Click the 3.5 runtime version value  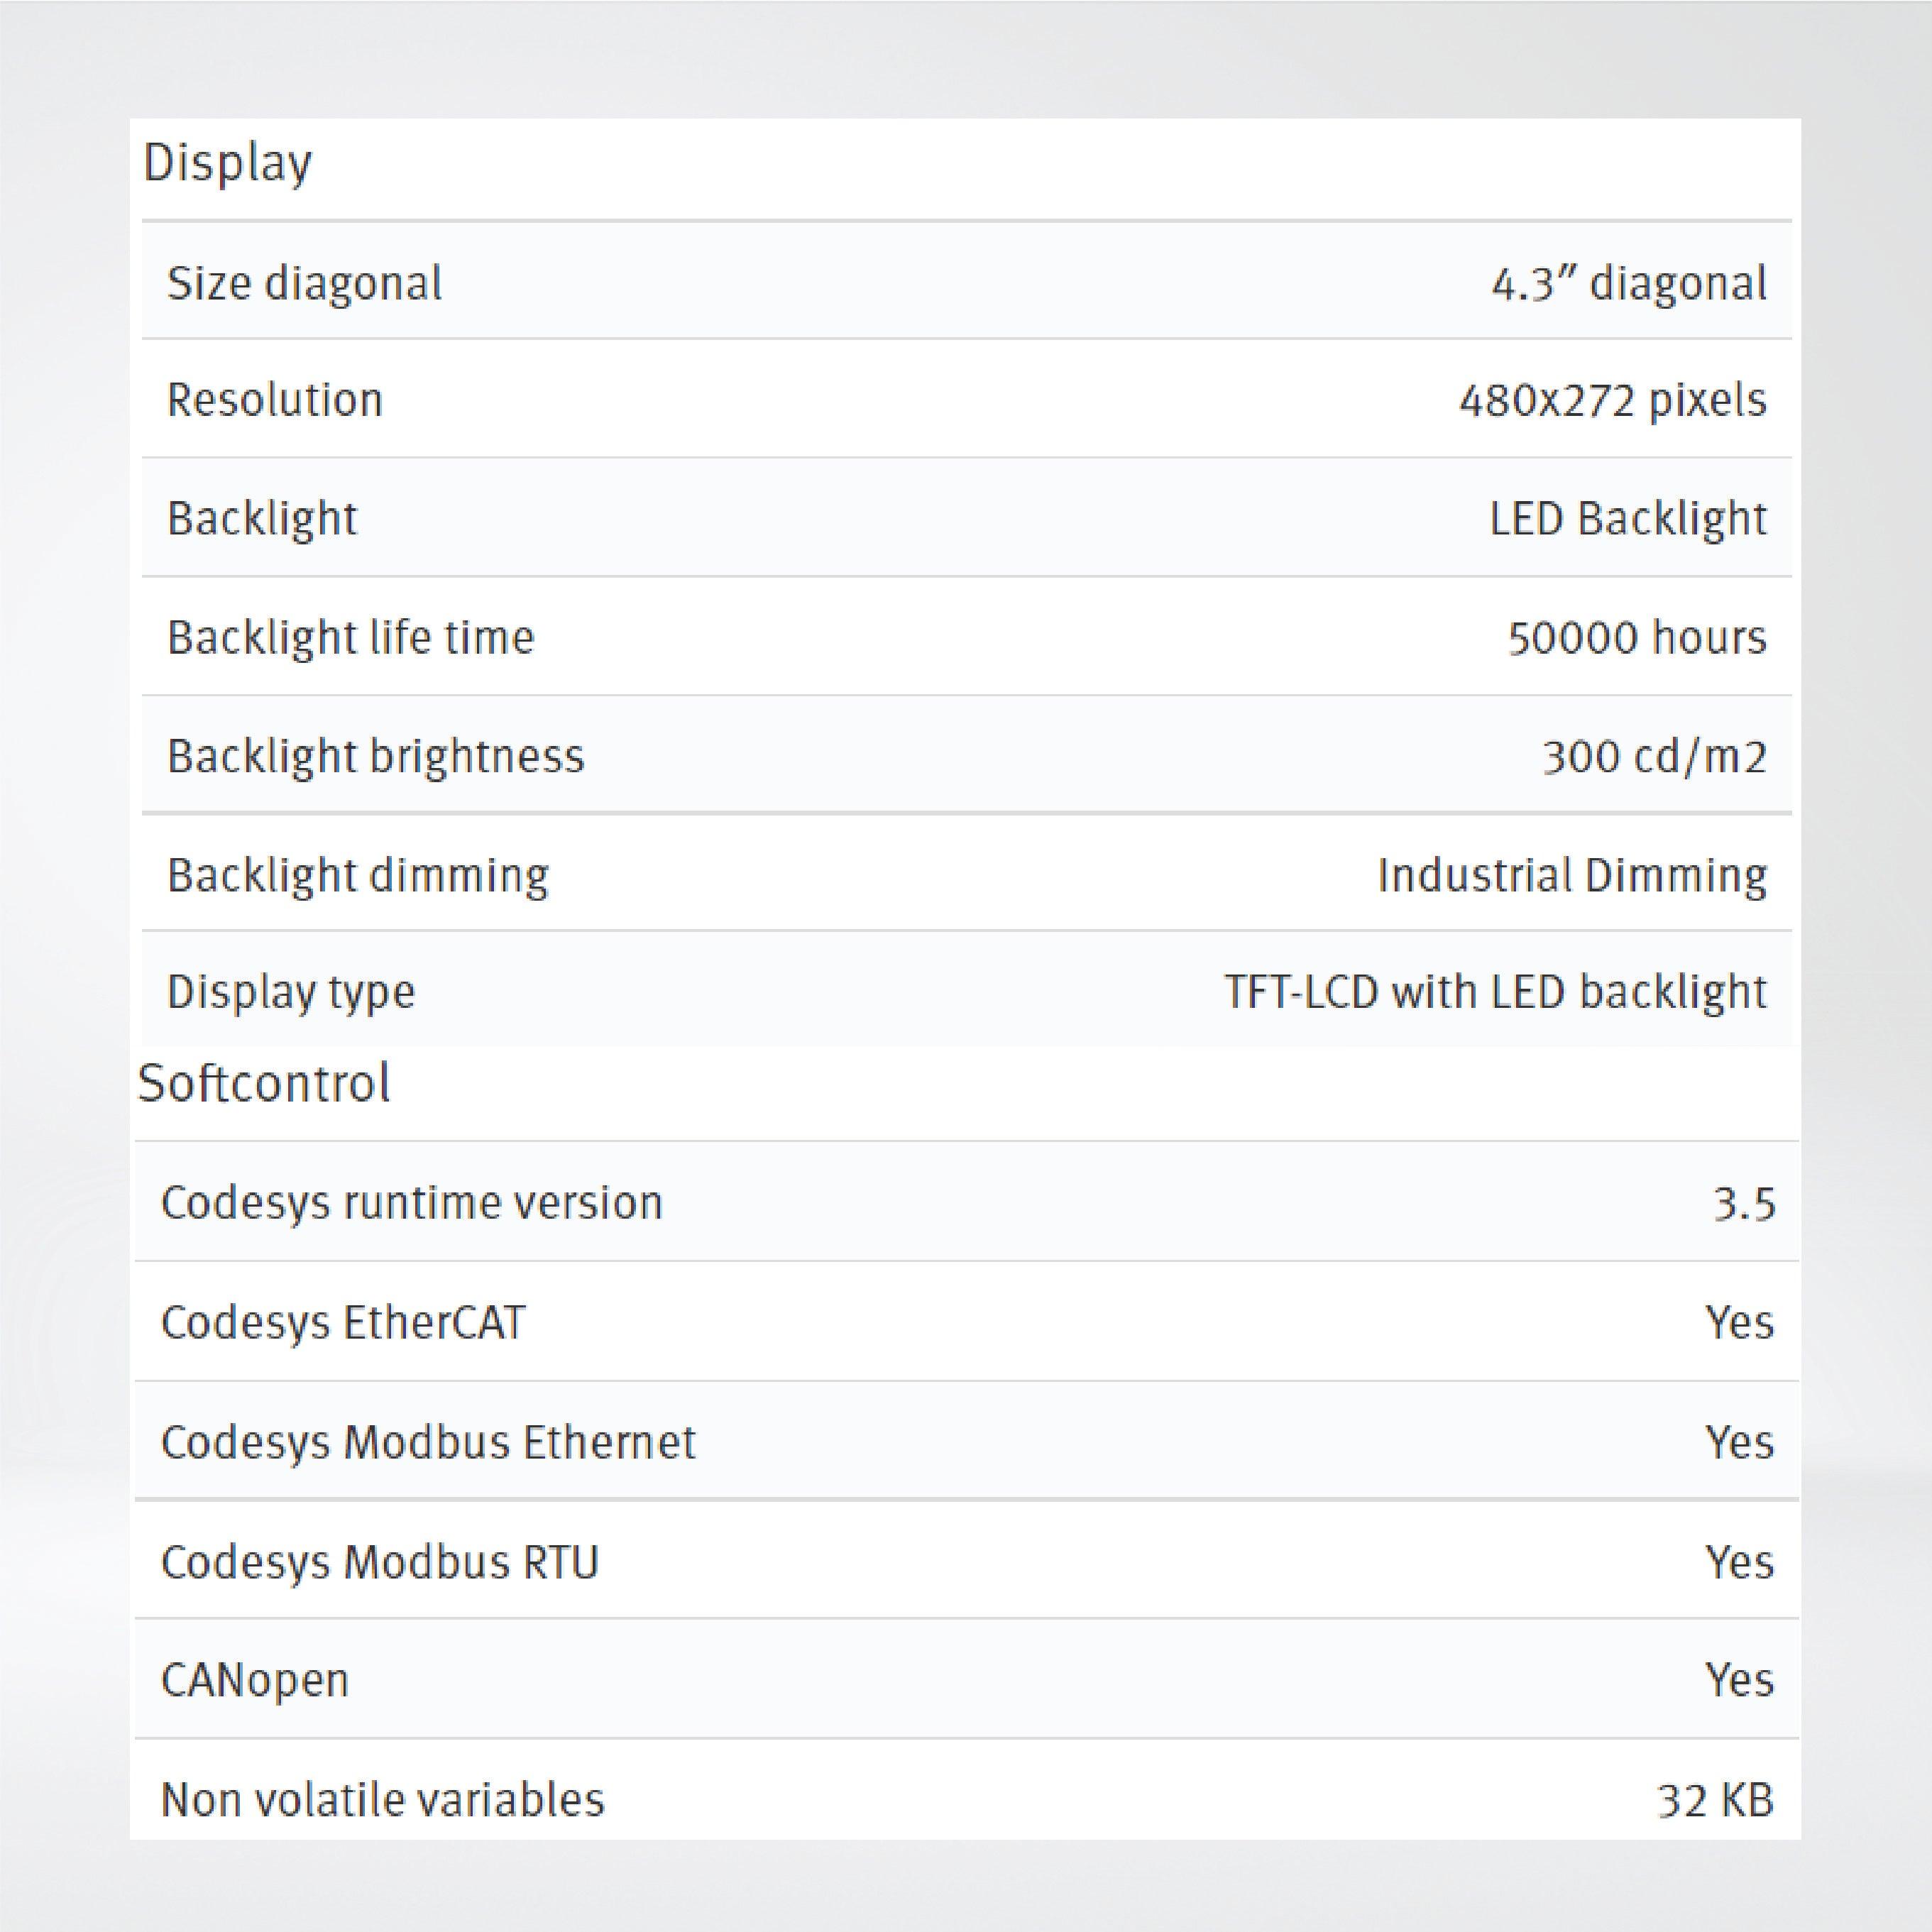tap(1743, 1204)
